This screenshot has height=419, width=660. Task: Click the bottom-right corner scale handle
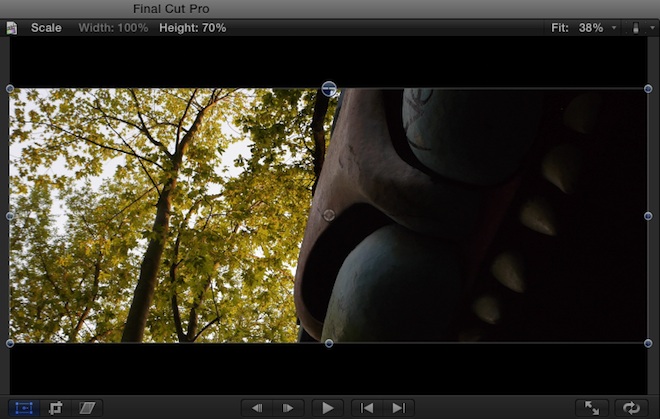pyautogui.click(x=648, y=343)
